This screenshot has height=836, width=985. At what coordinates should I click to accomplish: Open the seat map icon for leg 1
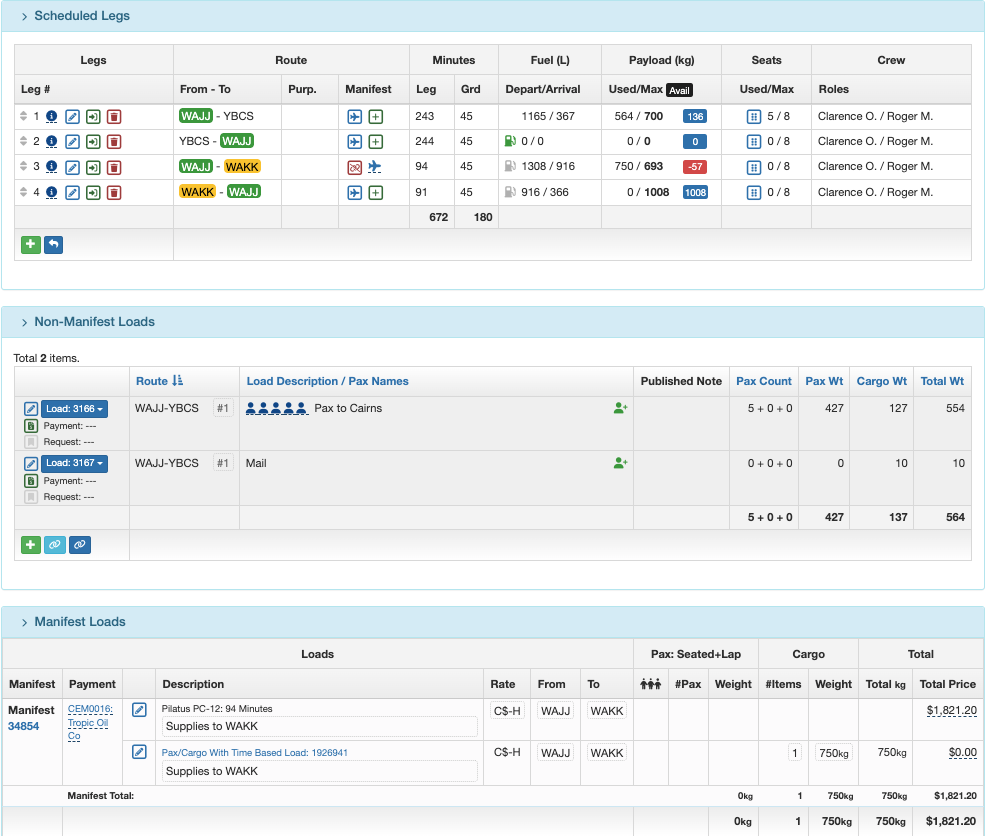coord(754,117)
